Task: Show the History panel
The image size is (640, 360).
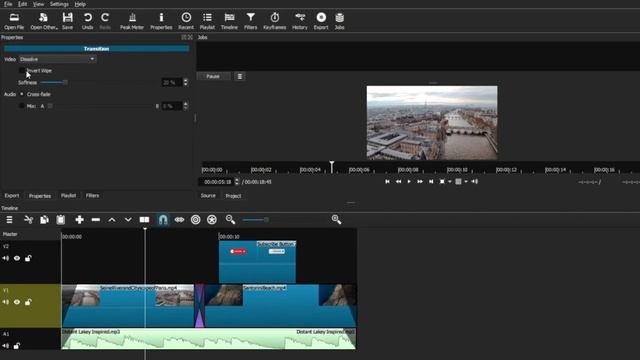Action: pos(300,21)
